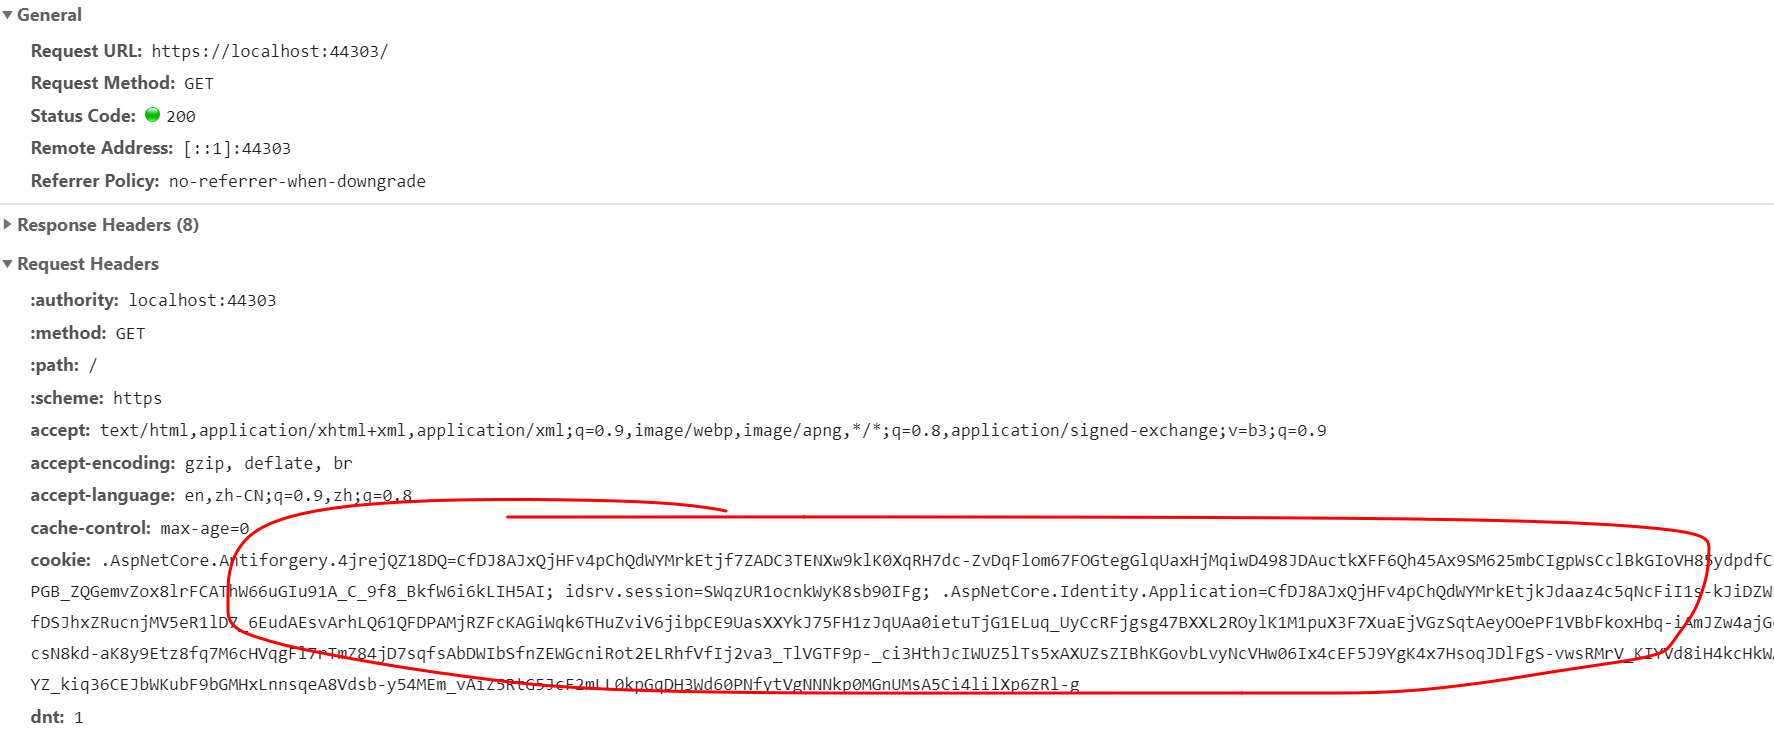This screenshot has height=737, width=1774.
Task: Click the Remote Address value
Action: coord(236,147)
